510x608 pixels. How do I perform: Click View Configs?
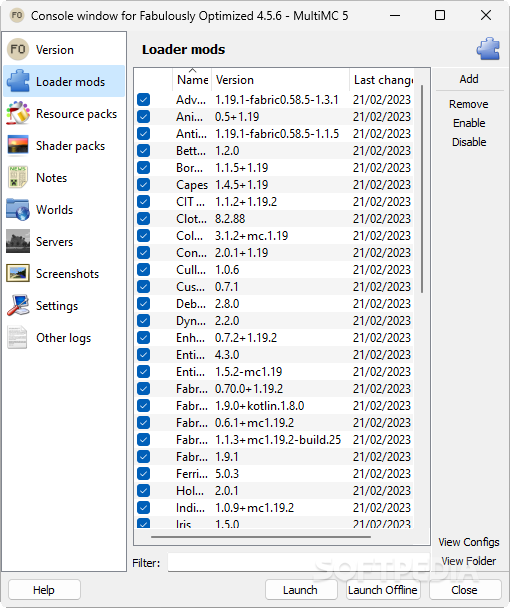click(x=469, y=542)
